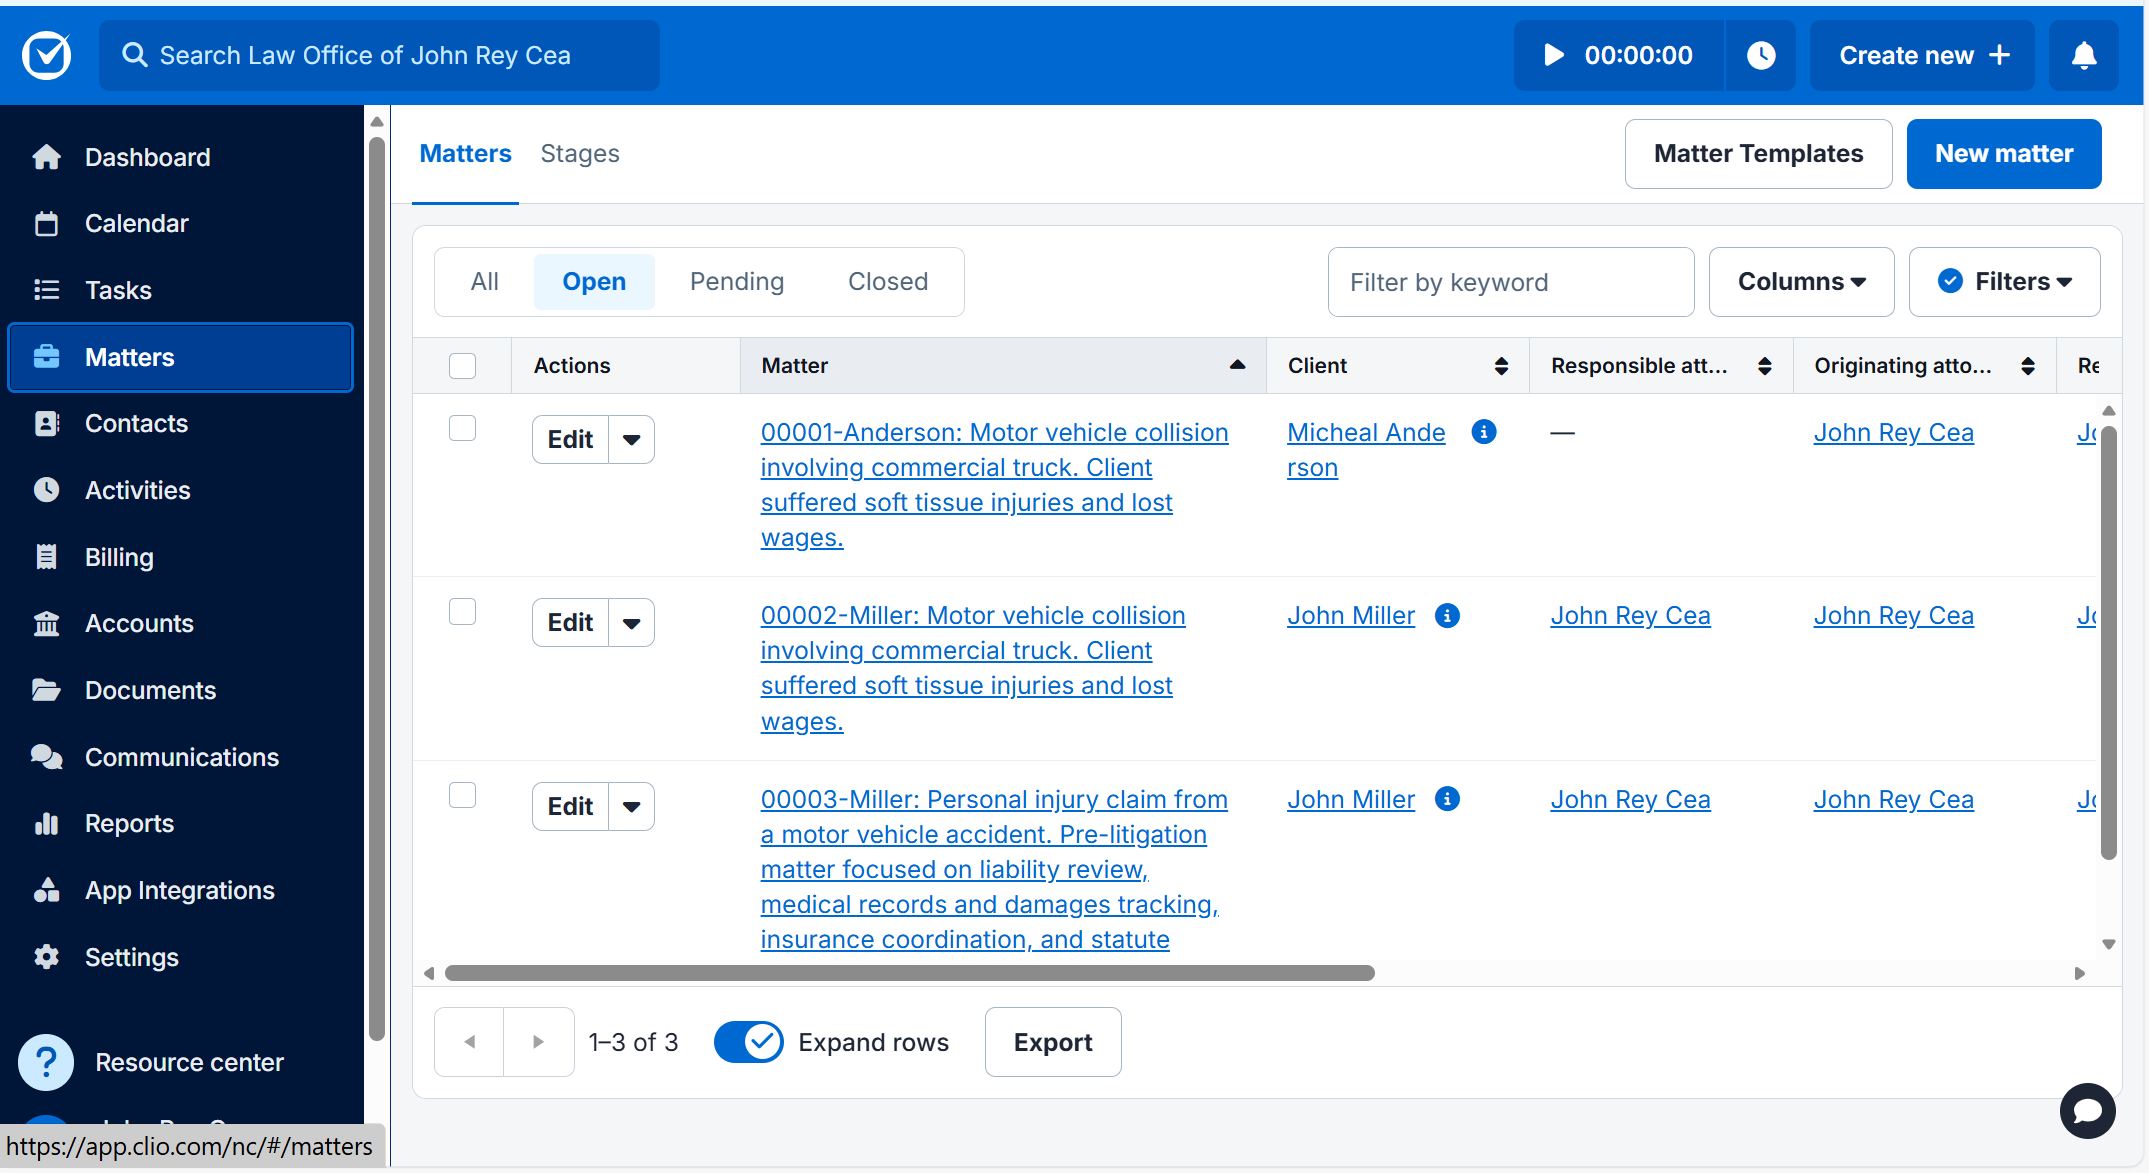Start the timer play button
Image resolution: width=2149 pixels, height=1173 pixels.
(1553, 55)
